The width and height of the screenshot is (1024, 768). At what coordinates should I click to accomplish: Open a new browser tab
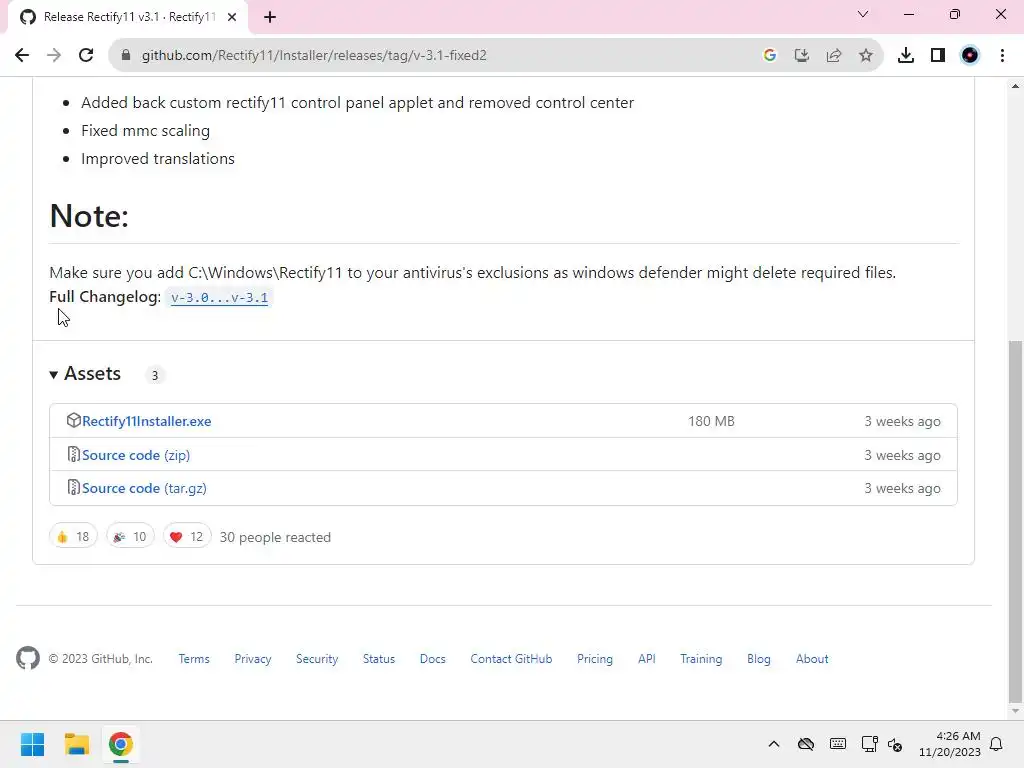(x=270, y=17)
